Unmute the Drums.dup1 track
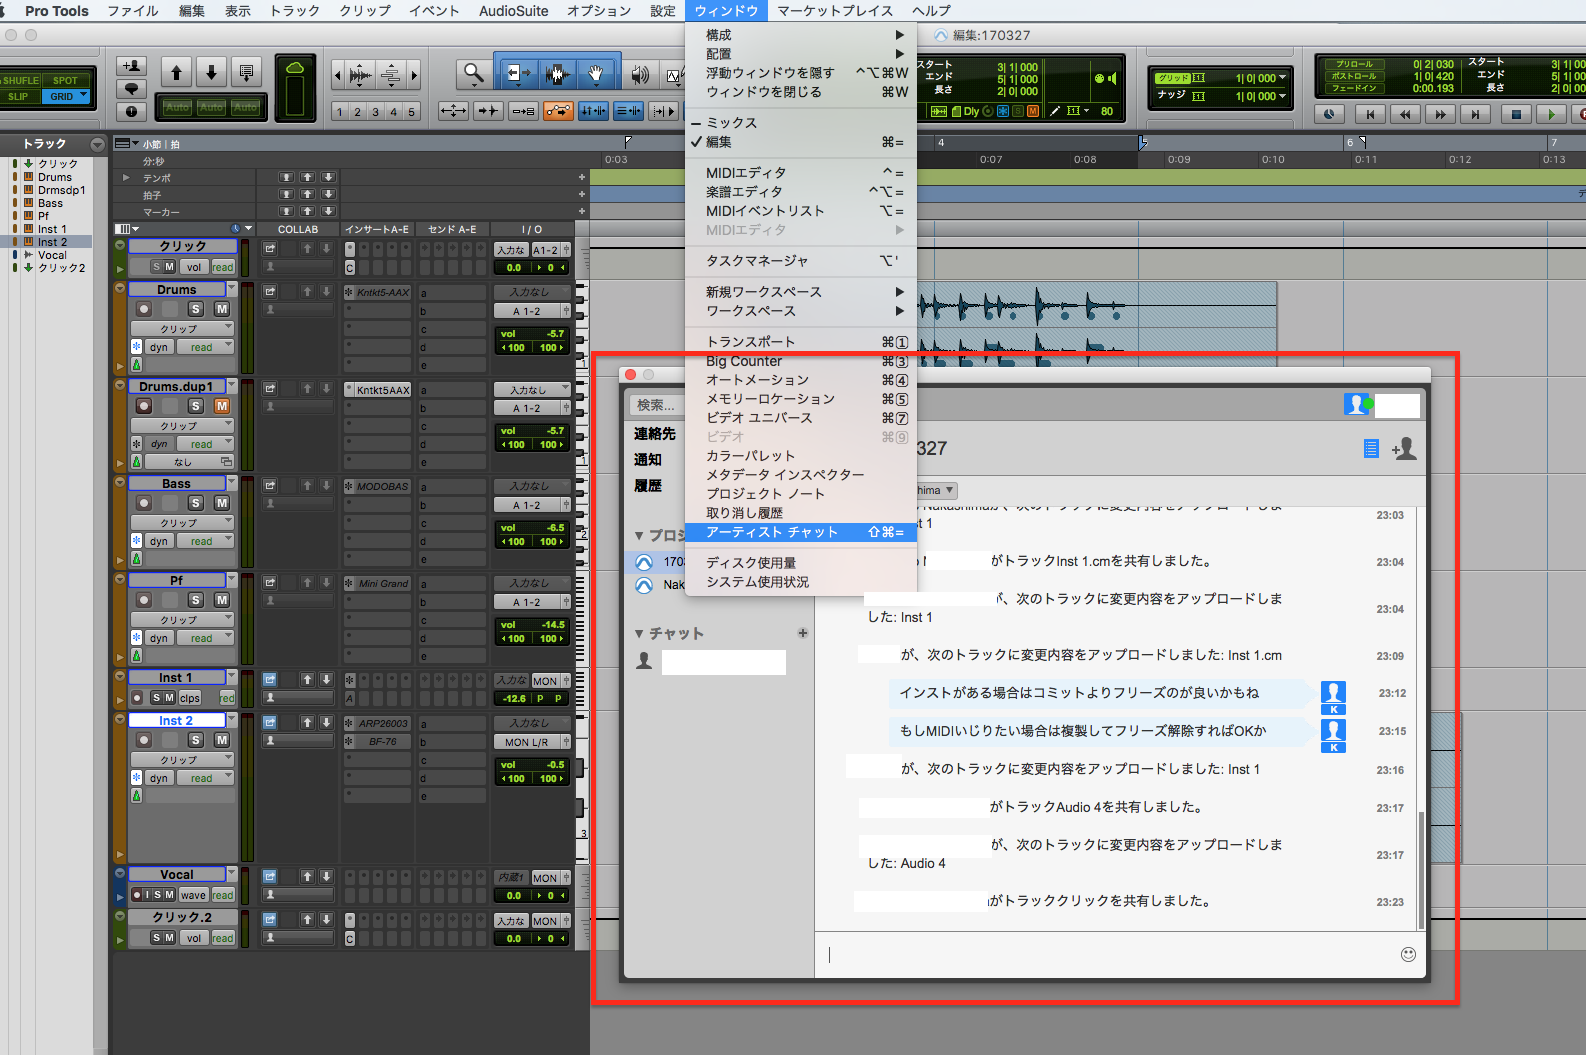This screenshot has width=1586, height=1055. click(x=222, y=406)
